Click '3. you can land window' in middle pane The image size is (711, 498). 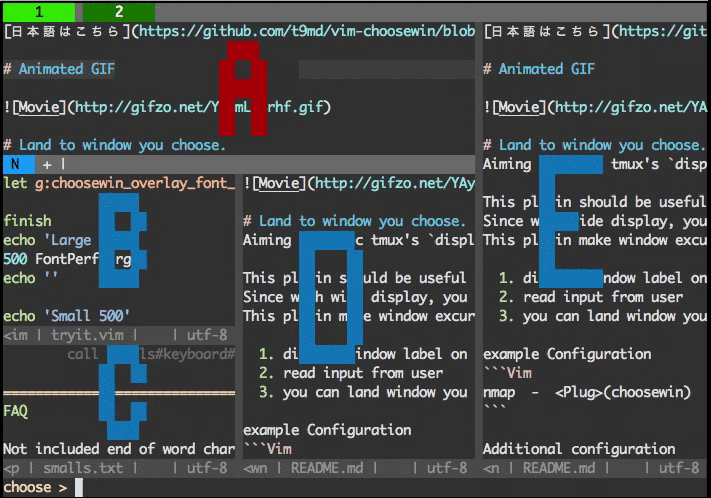pos(363,392)
